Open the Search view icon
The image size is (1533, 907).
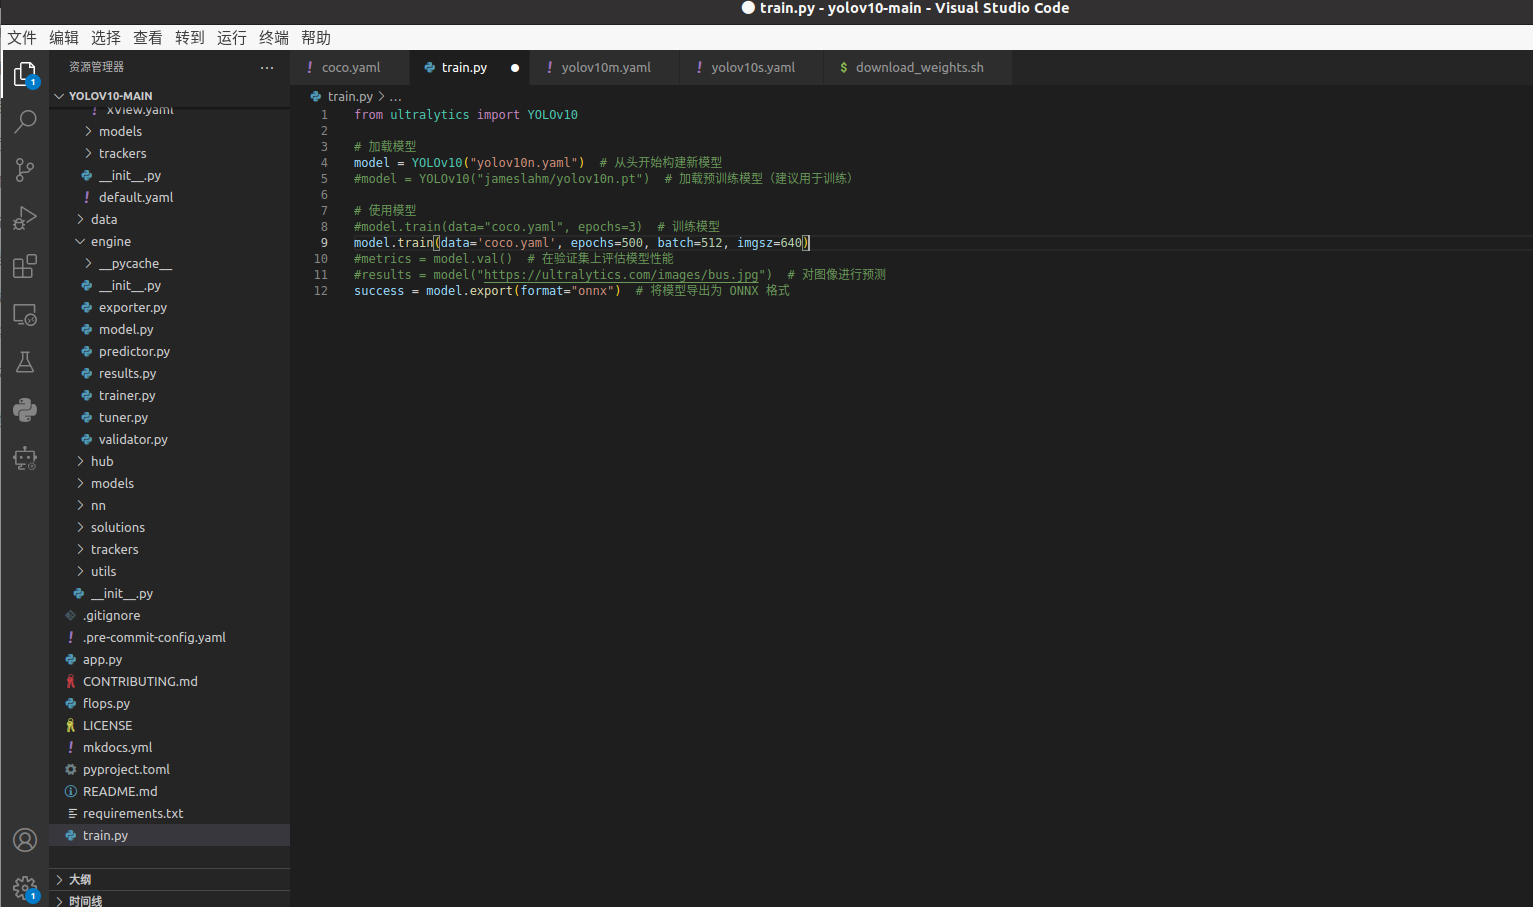pos(25,122)
